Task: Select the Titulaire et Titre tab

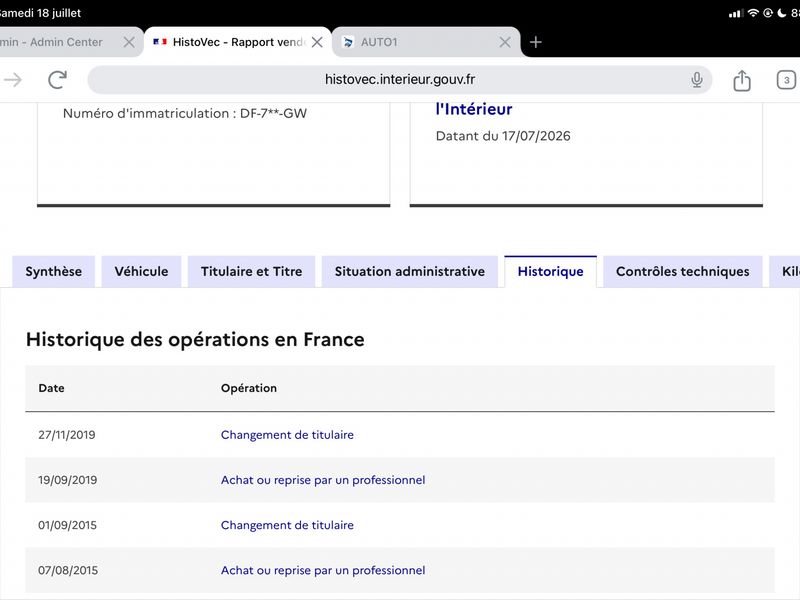Action: [x=252, y=271]
